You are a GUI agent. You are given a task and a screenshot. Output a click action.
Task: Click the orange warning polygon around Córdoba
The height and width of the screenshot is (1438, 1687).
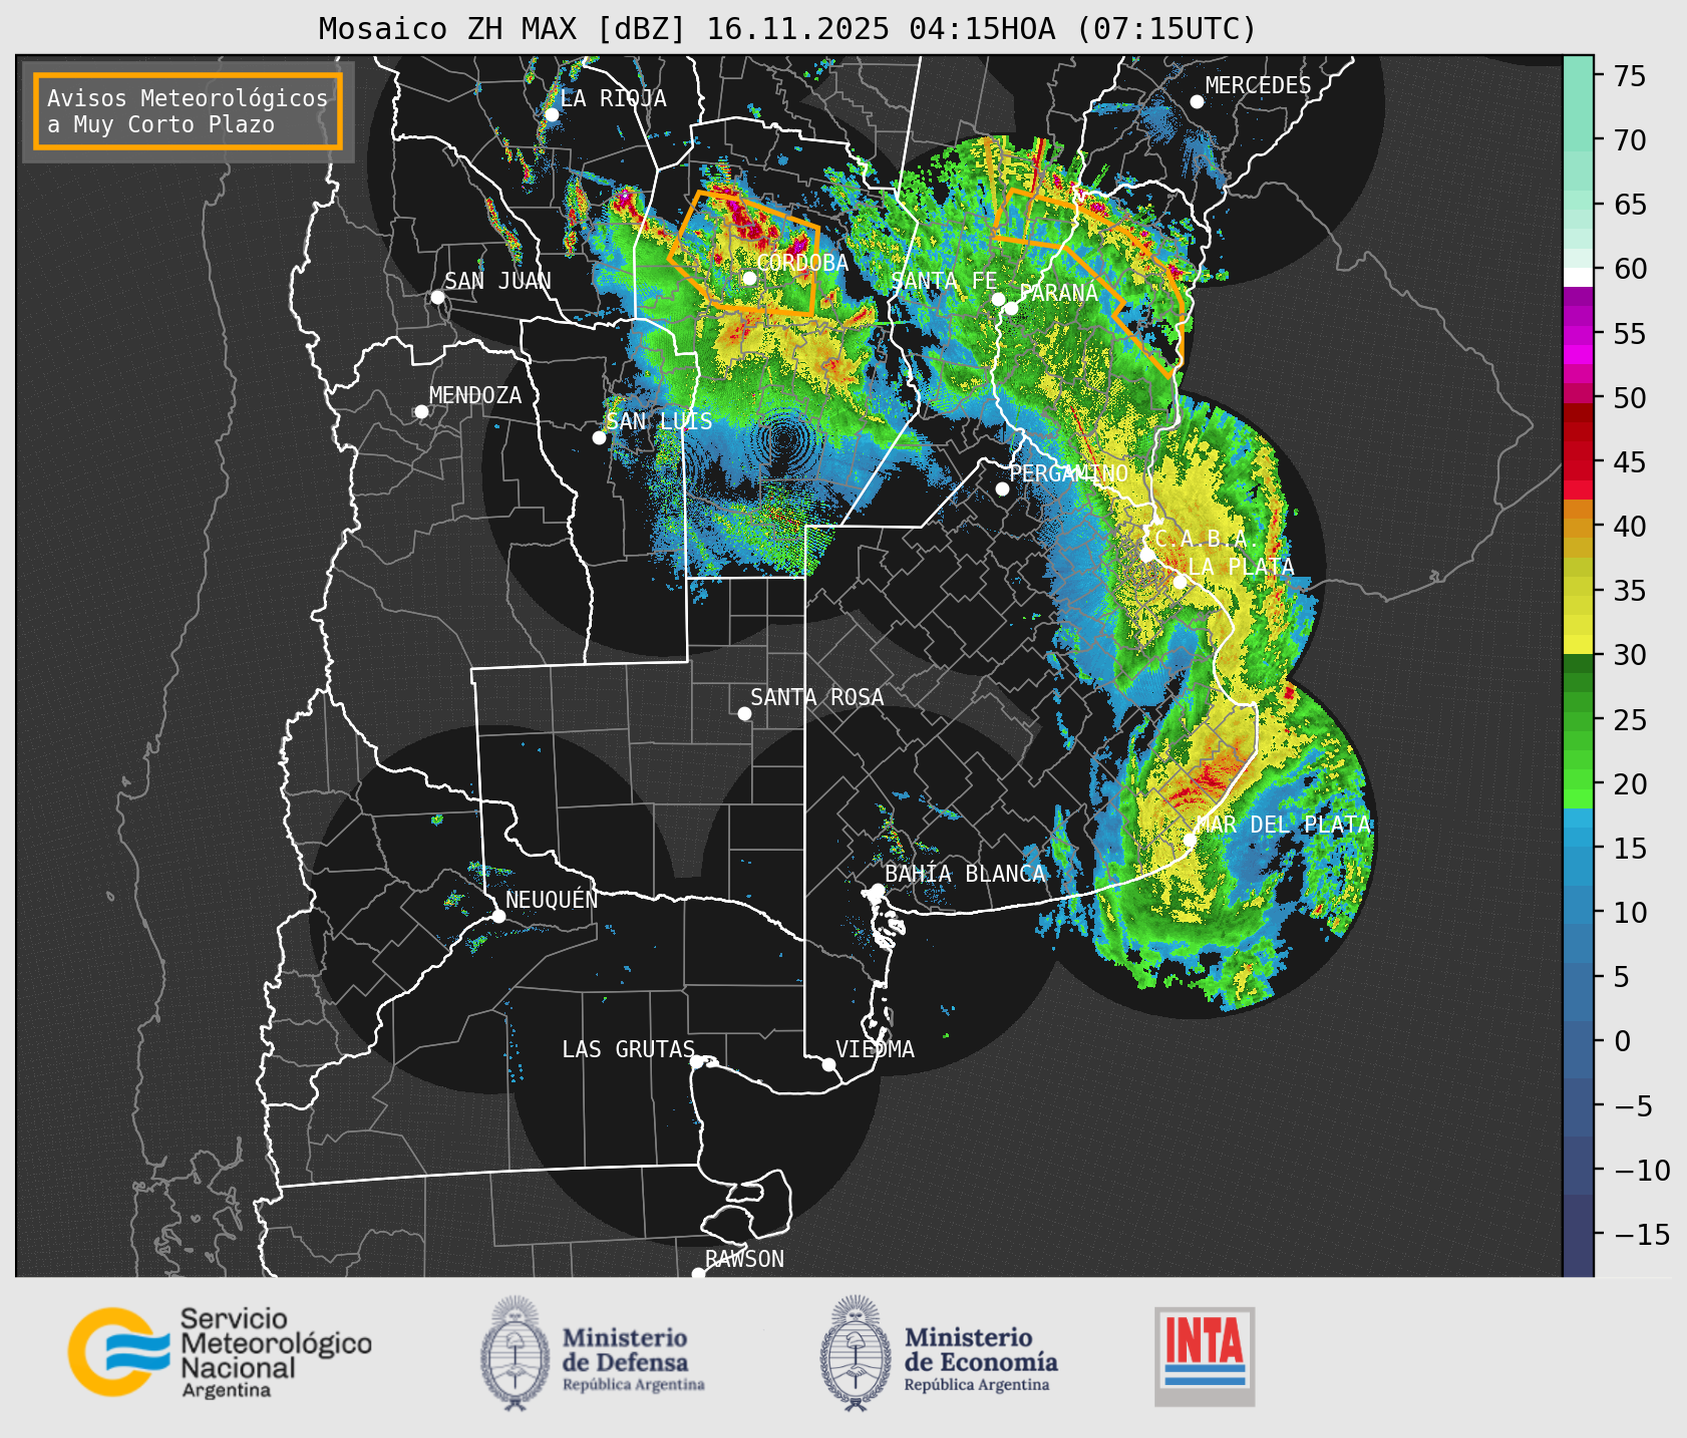click(745, 253)
